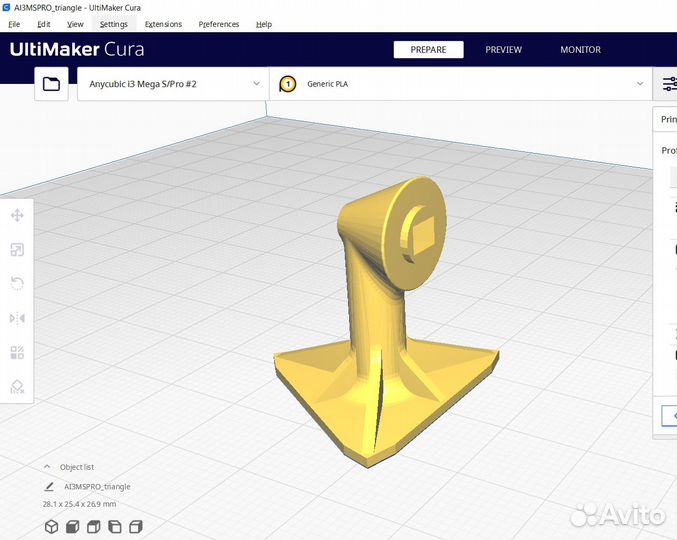Select the Support Blocker tool
677x540 pixels.
(17, 386)
